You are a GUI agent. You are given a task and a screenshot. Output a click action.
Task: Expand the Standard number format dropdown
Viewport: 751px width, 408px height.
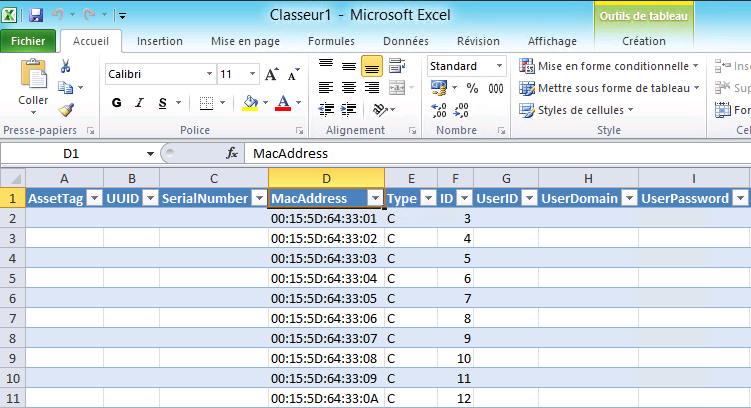499,66
